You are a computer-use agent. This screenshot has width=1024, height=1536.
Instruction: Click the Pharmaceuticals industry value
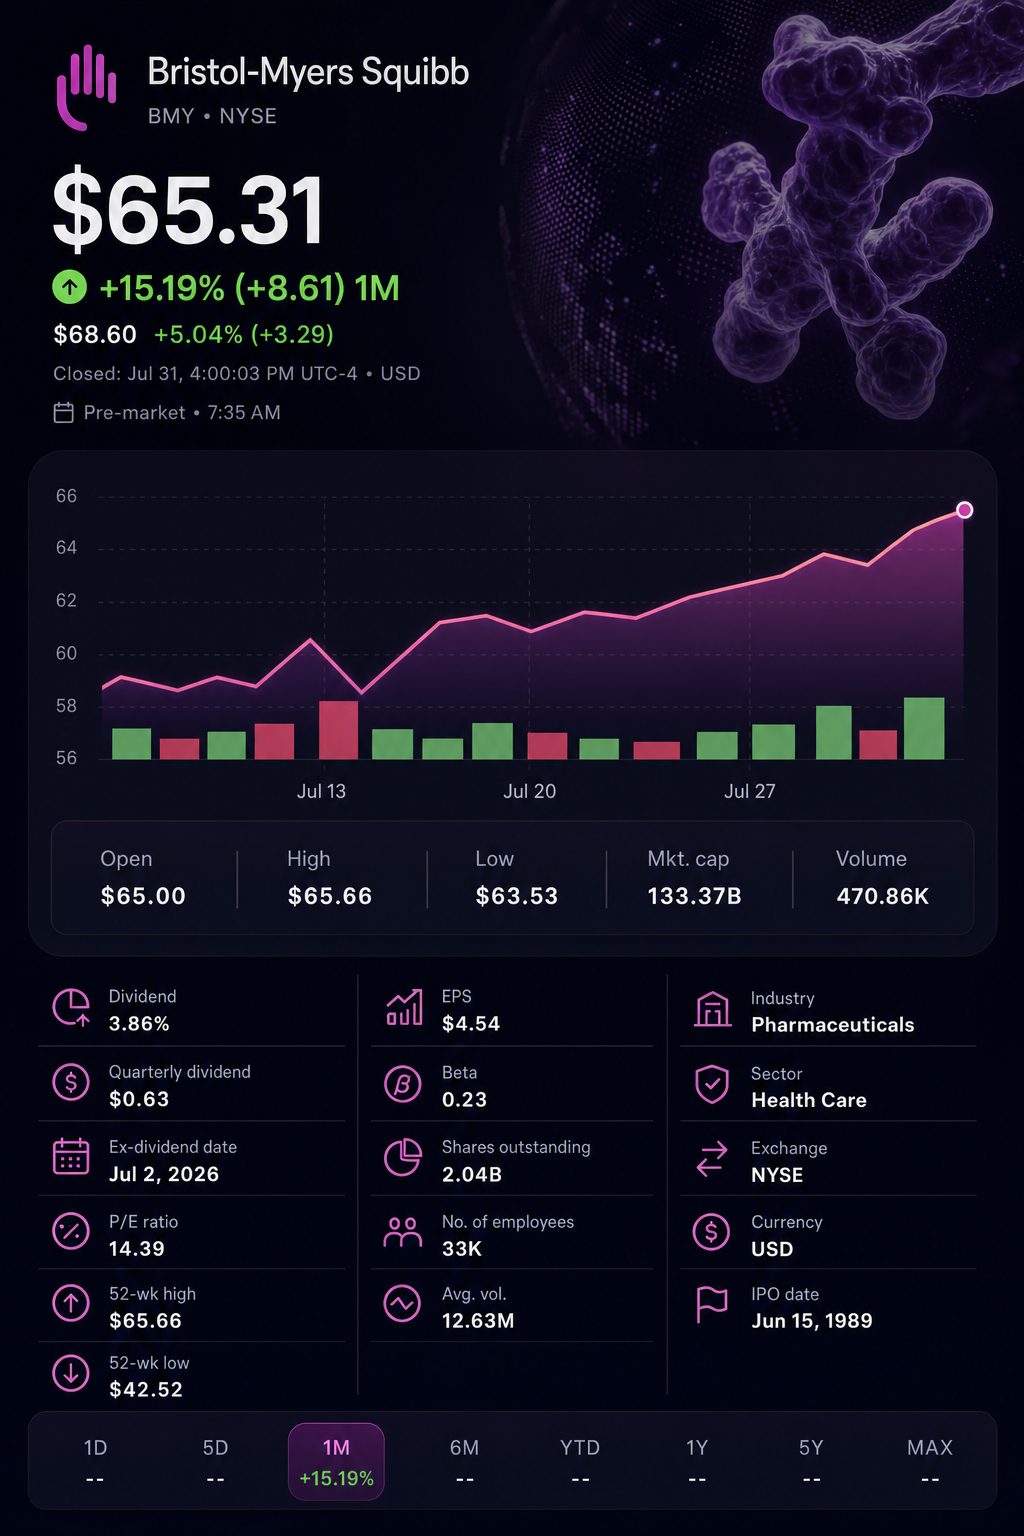(x=833, y=1025)
